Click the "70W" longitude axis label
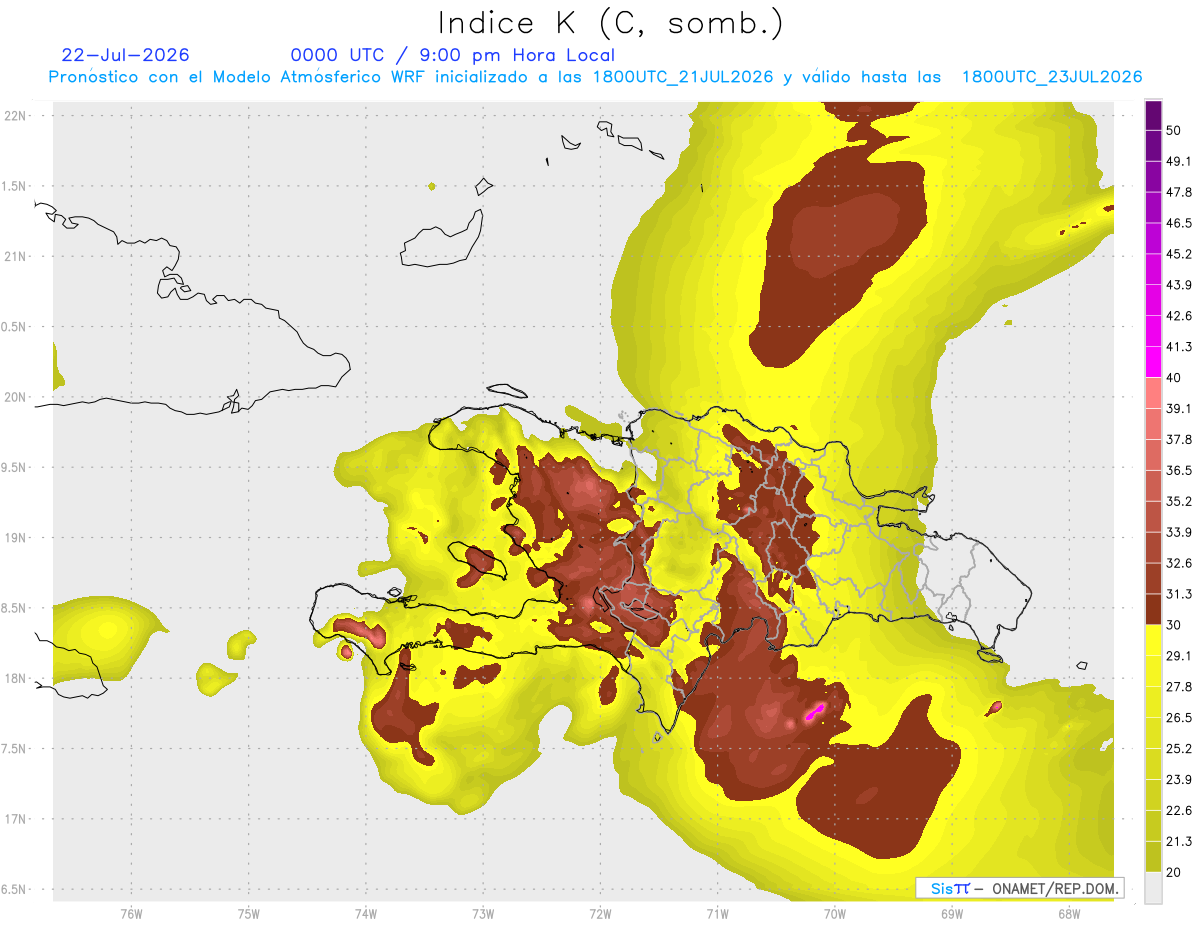This screenshot has width=1200, height=927. click(835, 913)
